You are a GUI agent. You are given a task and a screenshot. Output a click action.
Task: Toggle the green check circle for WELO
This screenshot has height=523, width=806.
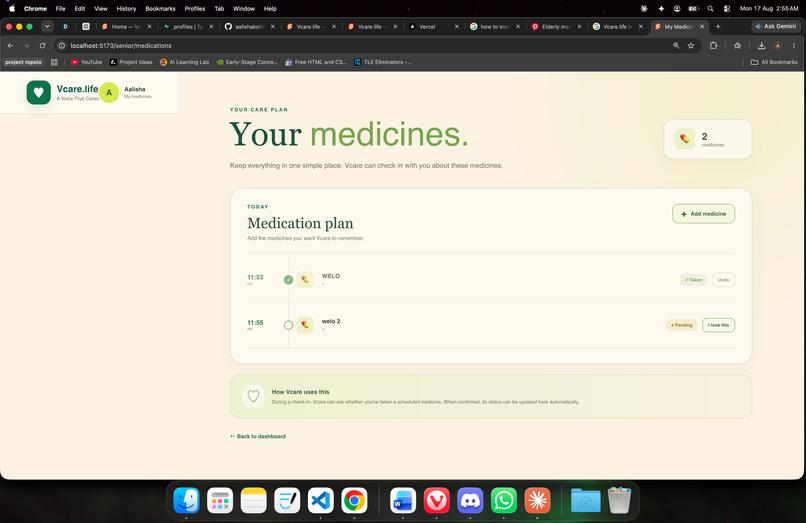tap(288, 280)
